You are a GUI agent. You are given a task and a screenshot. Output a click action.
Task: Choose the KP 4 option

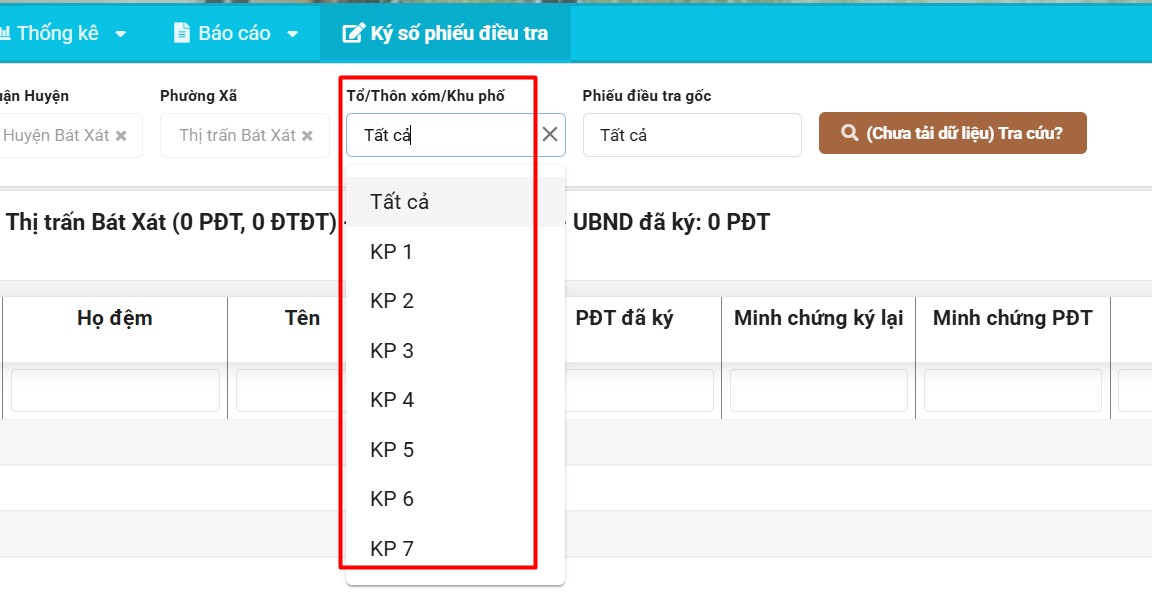(x=392, y=400)
